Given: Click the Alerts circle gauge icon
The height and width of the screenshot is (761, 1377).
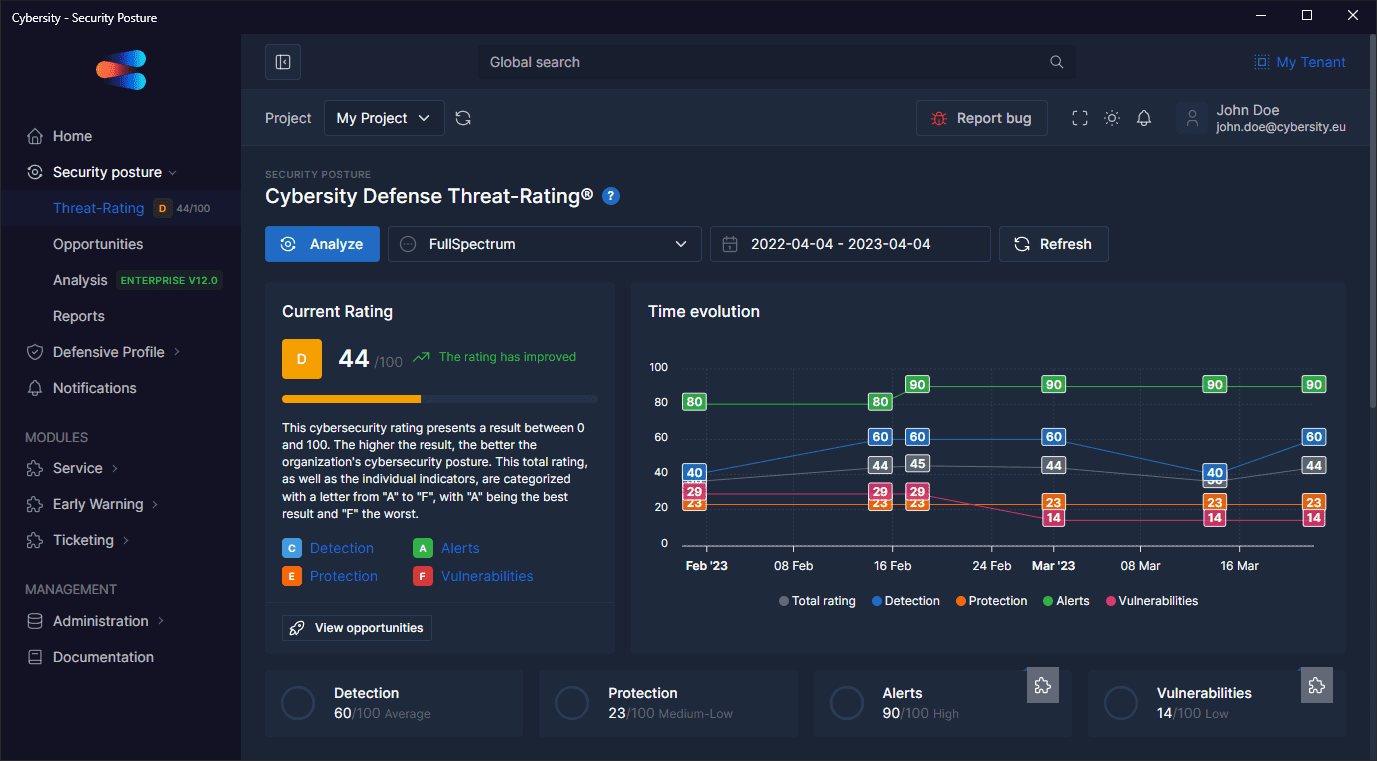Looking at the screenshot, I should coord(847,703).
